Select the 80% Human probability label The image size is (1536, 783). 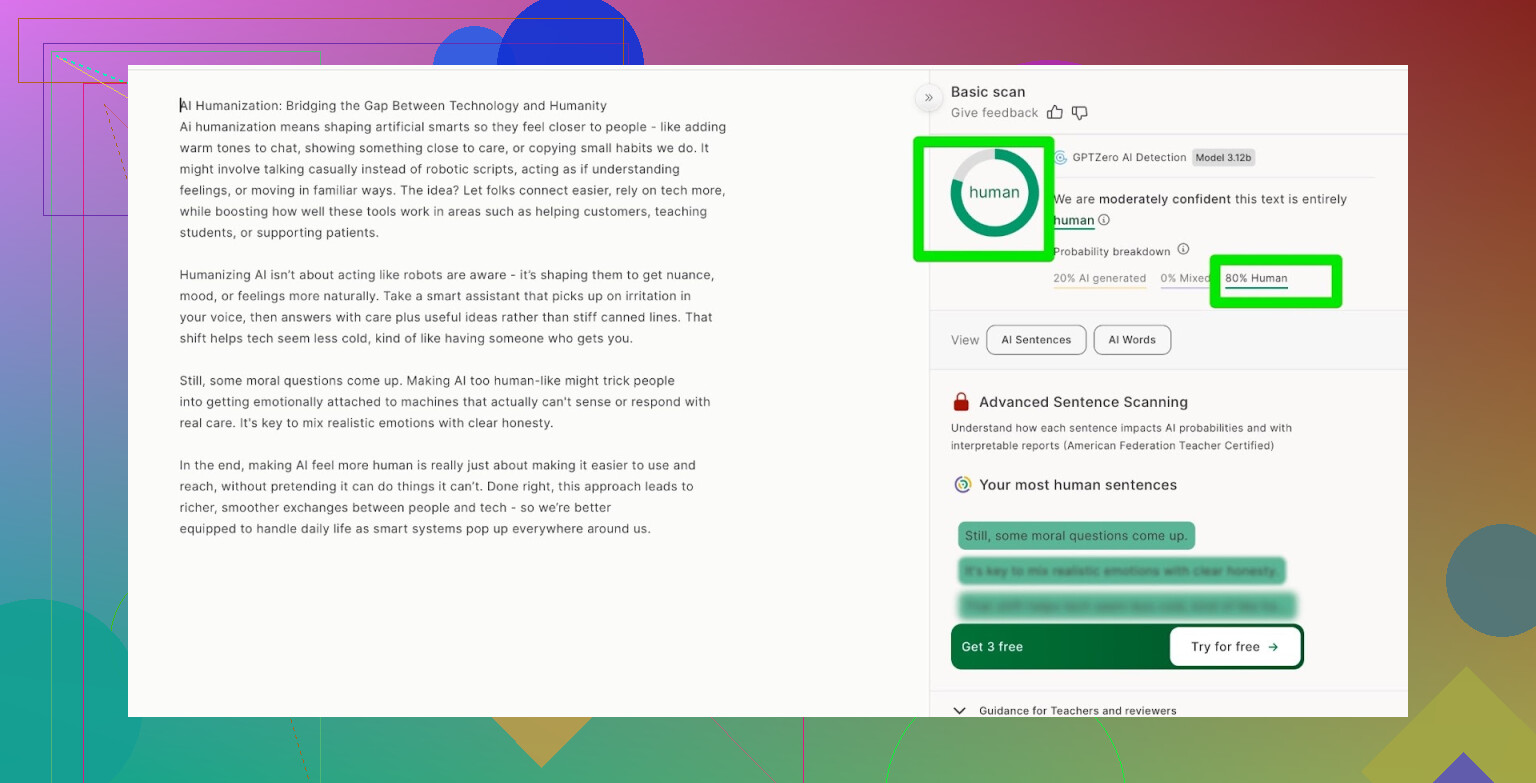[x=1256, y=279]
